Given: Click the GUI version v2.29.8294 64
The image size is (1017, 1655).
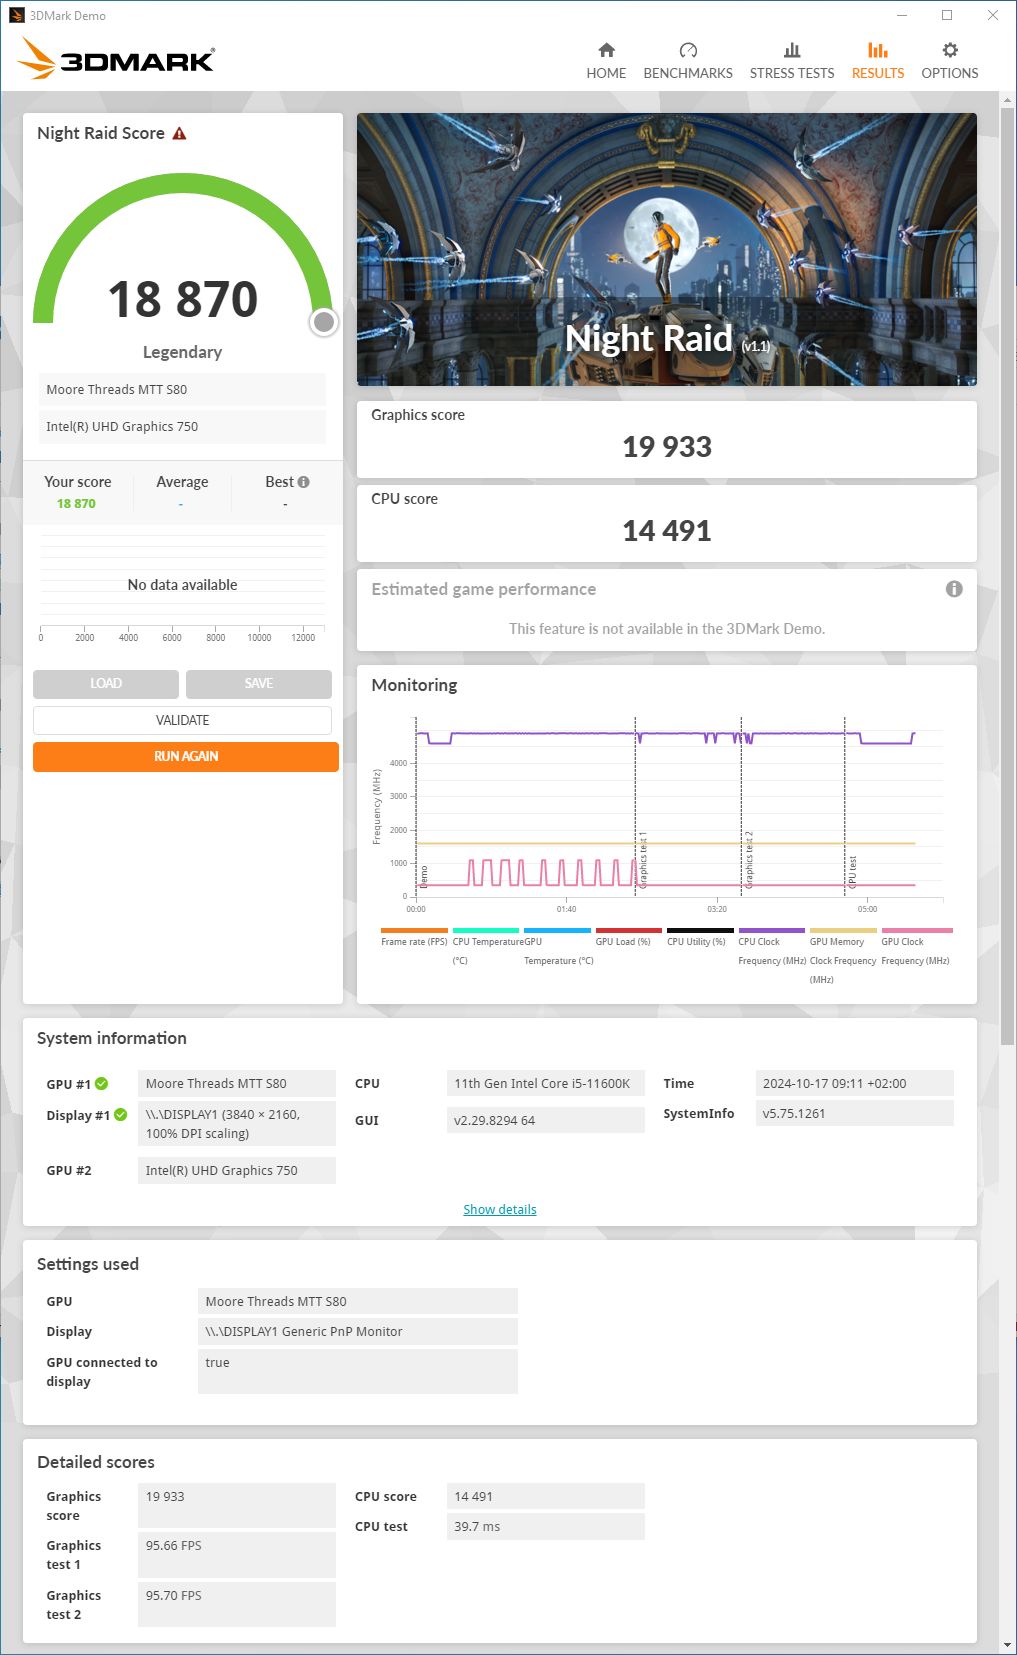Looking at the screenshot, I should point(545,1120).
